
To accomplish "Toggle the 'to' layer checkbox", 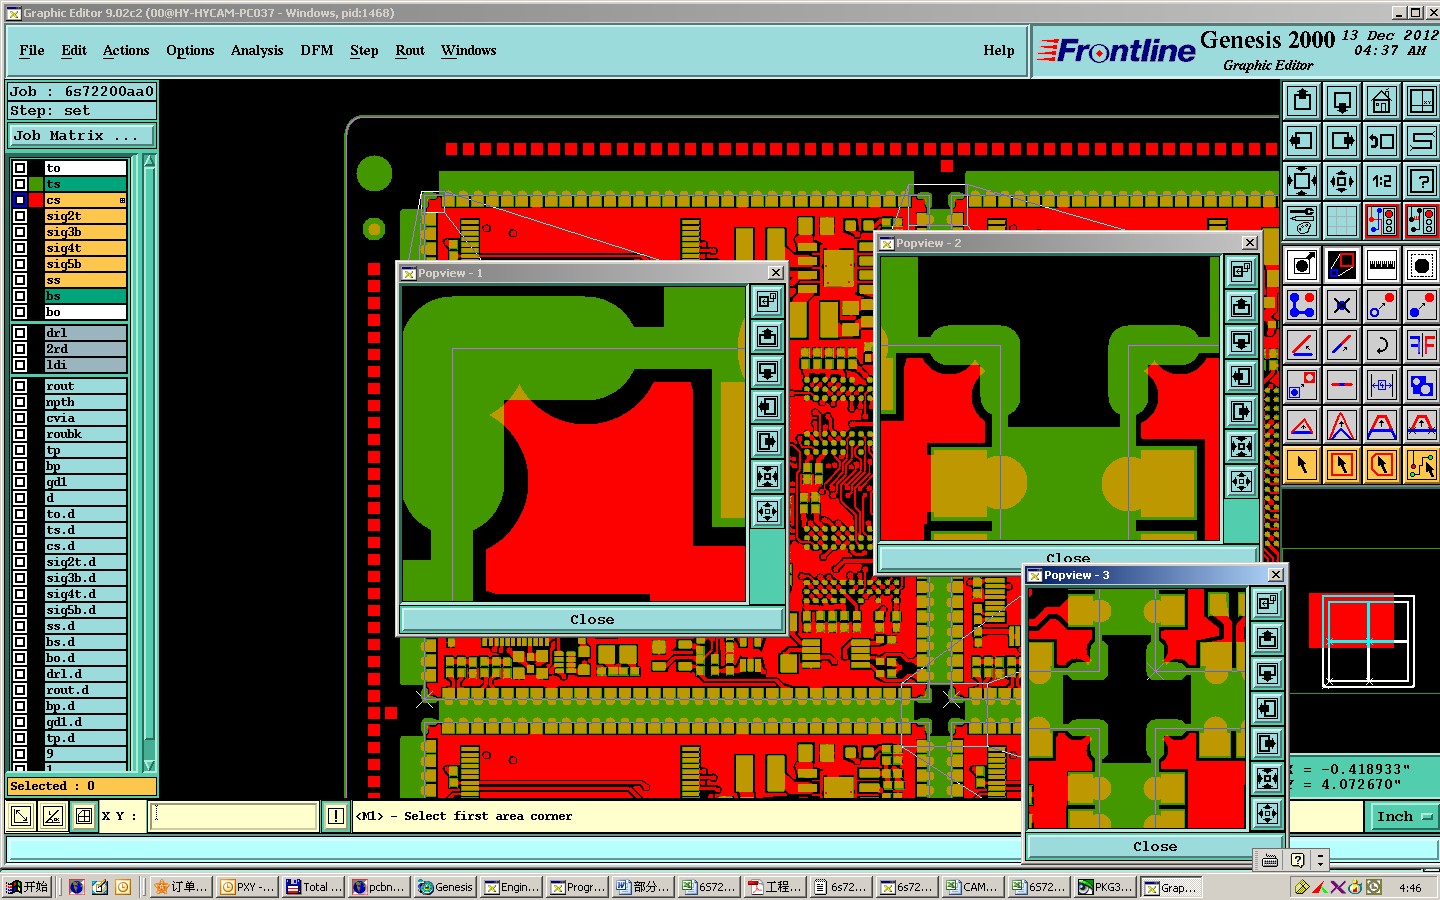I will [20, 168].
